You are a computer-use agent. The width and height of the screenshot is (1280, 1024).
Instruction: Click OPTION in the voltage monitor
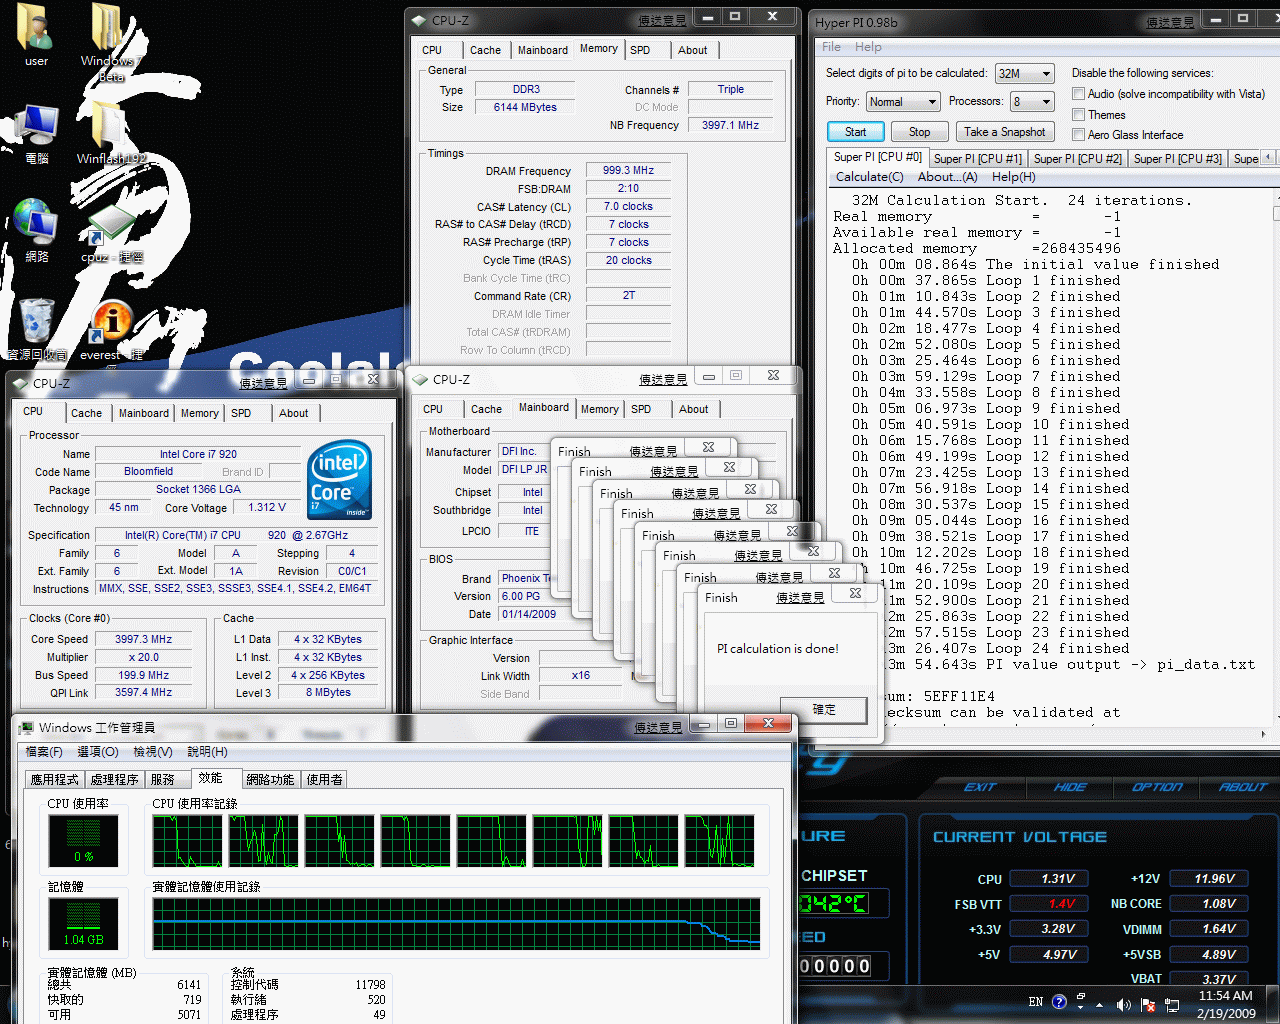[1156, 787]
